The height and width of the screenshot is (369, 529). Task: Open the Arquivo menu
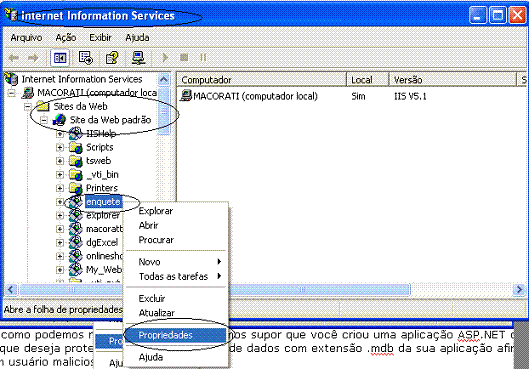pos(26,37)
